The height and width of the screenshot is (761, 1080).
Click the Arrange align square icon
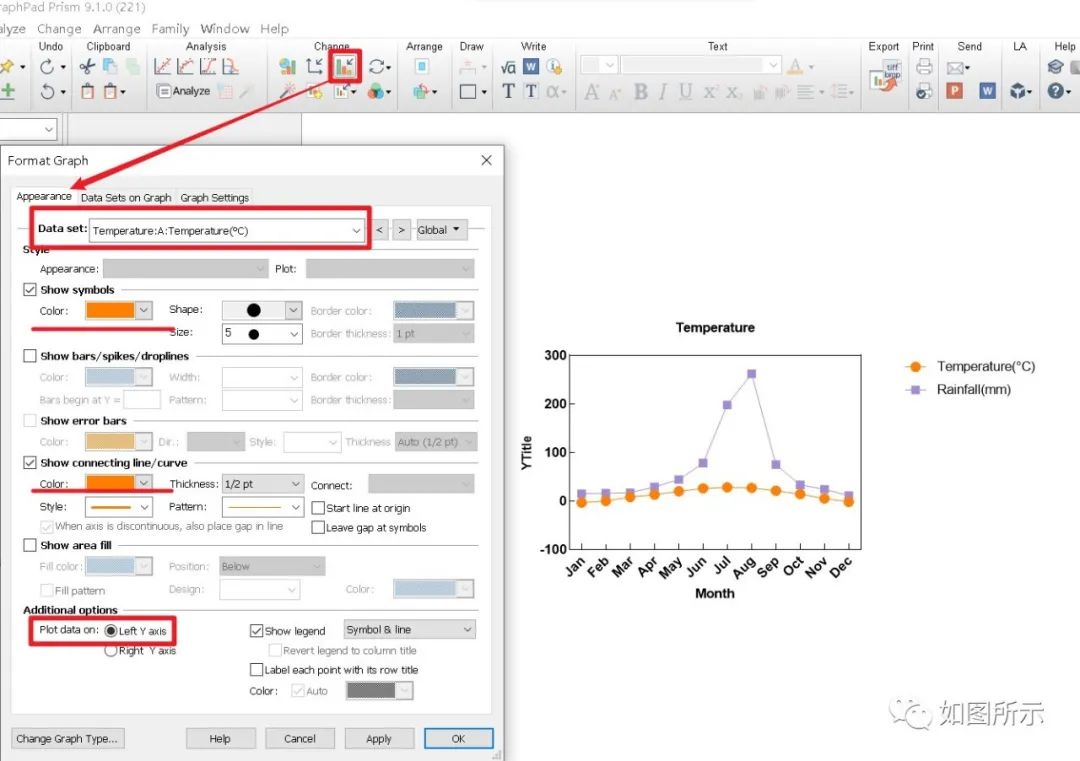click(422, 67)
